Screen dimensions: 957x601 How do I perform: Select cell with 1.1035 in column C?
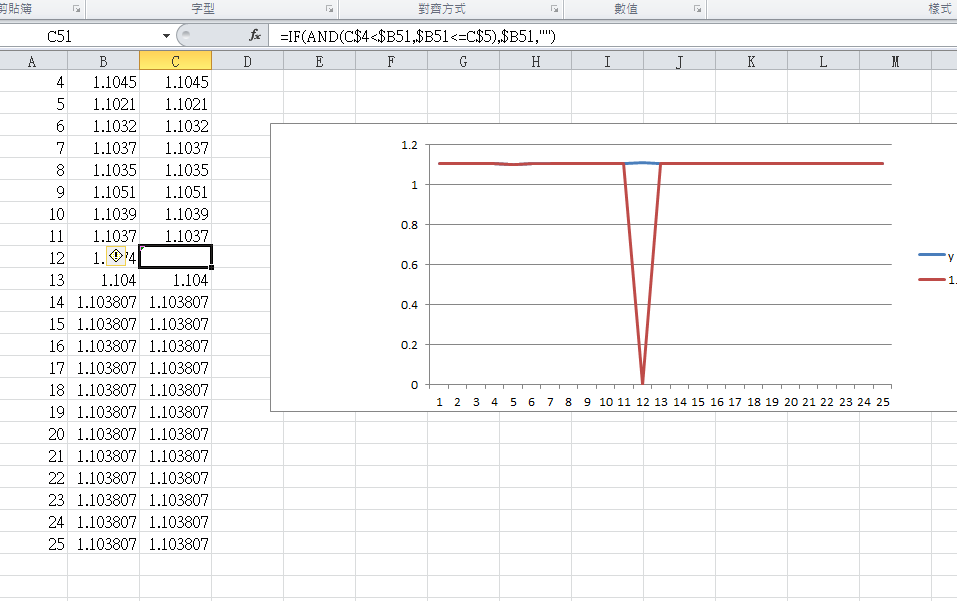click(175, 170)
